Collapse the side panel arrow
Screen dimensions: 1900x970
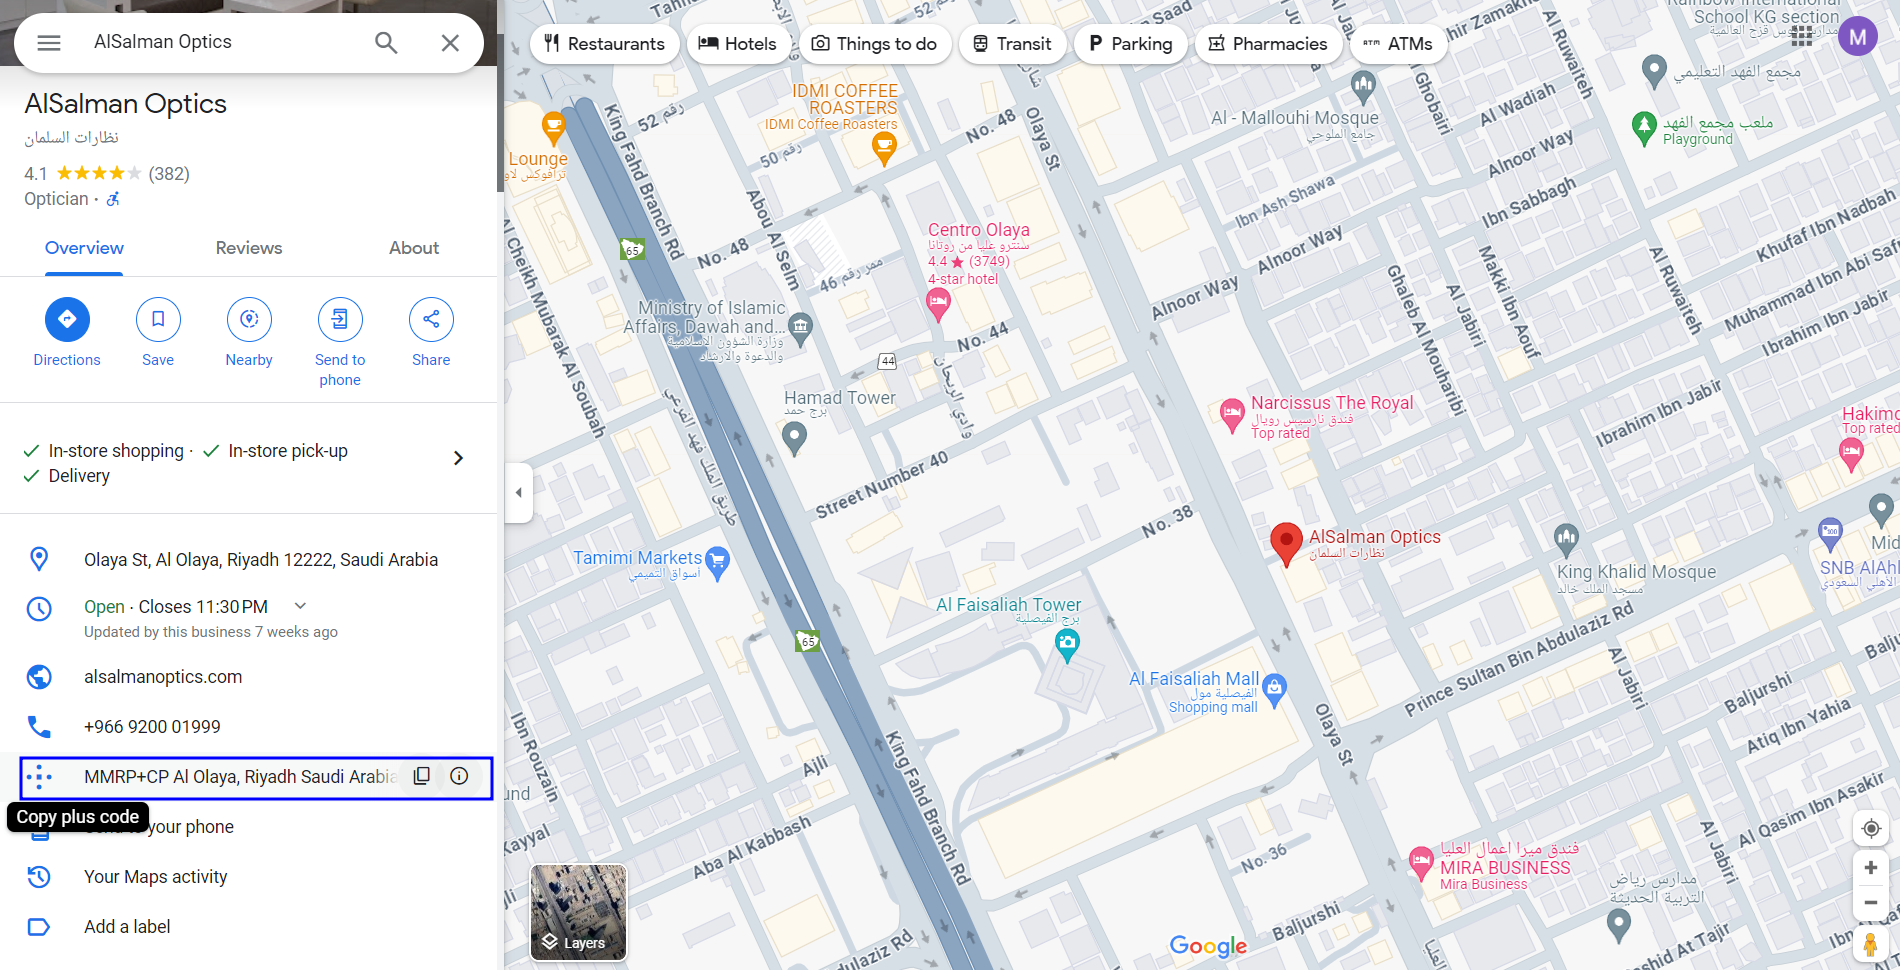click(x=518, y=492)
